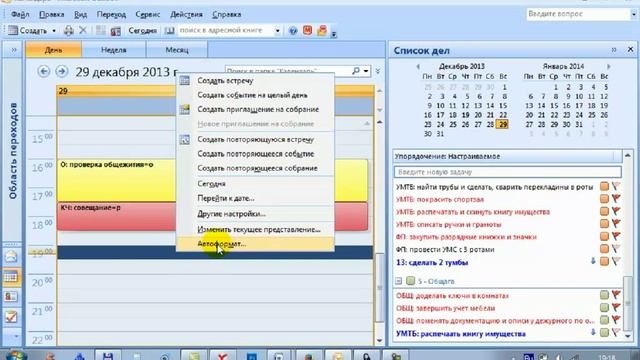Click the Введите новую задачу field

pyautogui.click(x=507, y=172)
